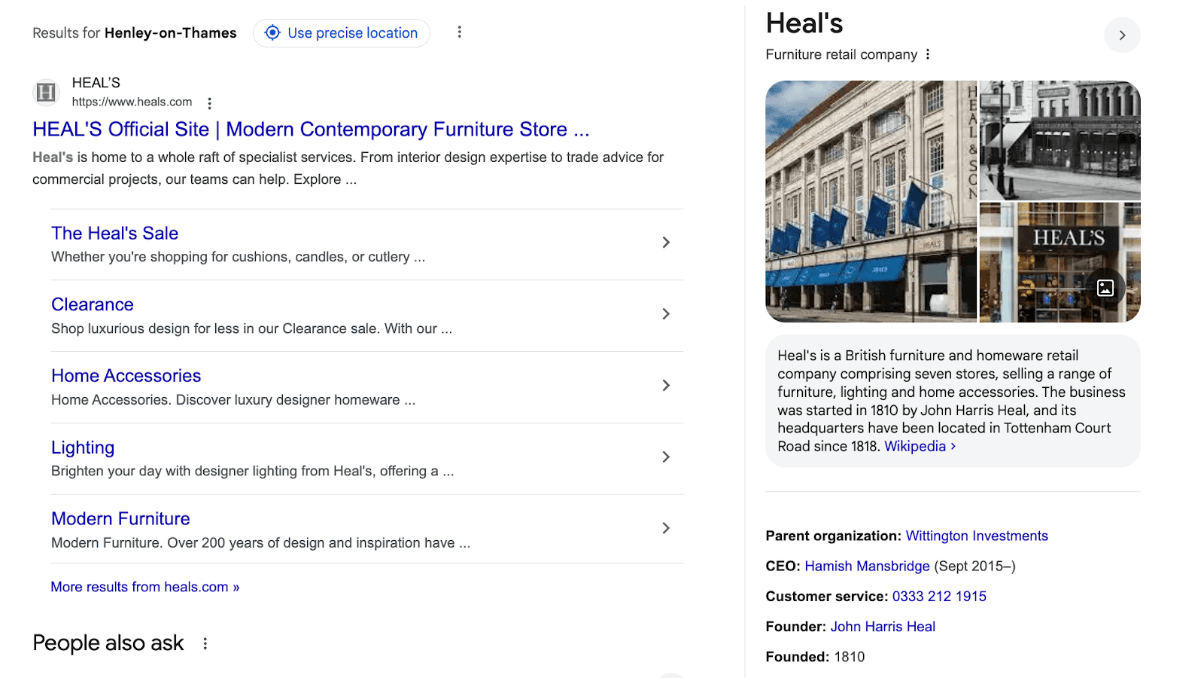Open the HEAL'S Official Site result link
Image resolution: width=1180 pixels, height=690 pixels.
310,129
